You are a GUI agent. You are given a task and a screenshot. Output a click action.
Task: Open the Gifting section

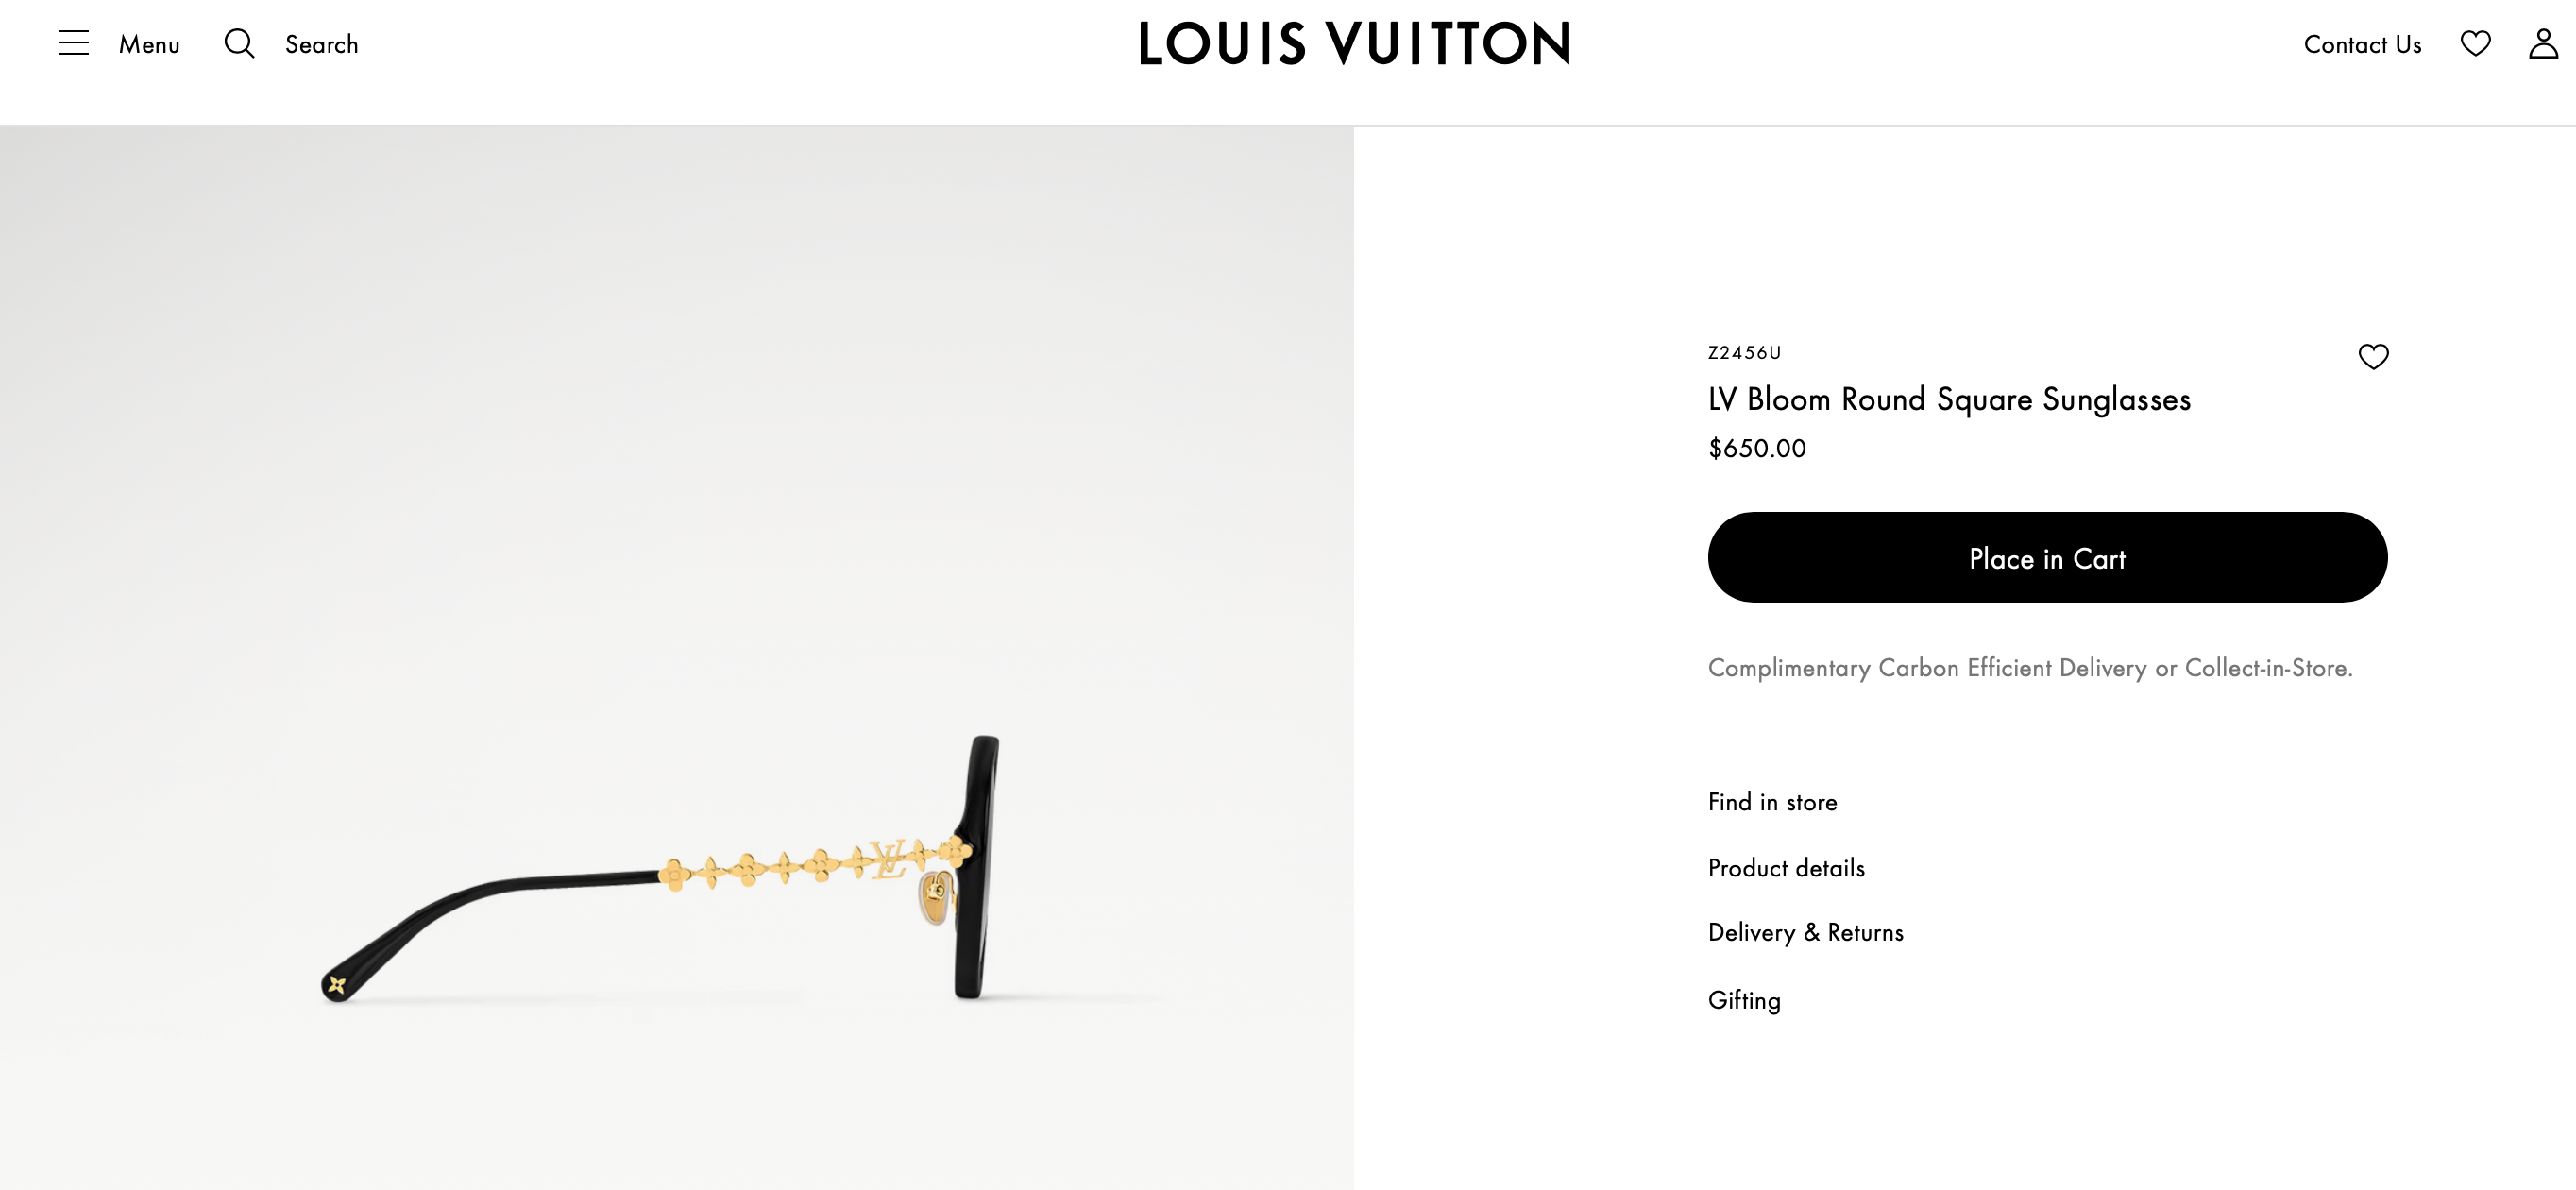coord(1744,1000)
